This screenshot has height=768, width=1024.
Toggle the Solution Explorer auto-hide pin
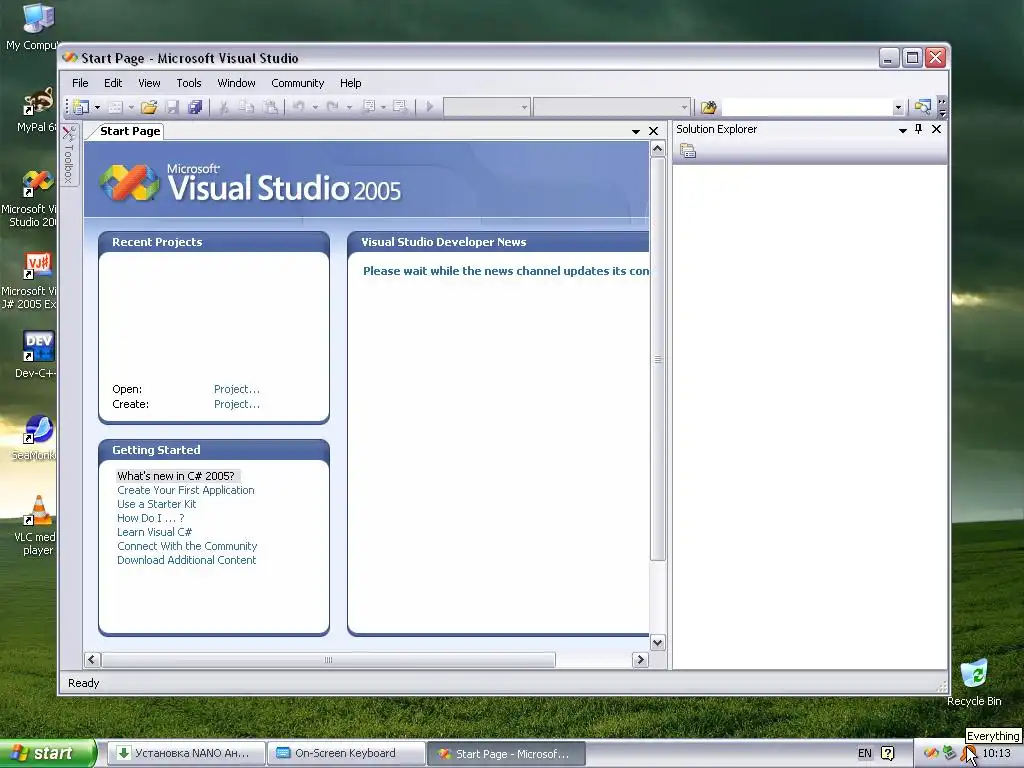(x=919, y=129)
